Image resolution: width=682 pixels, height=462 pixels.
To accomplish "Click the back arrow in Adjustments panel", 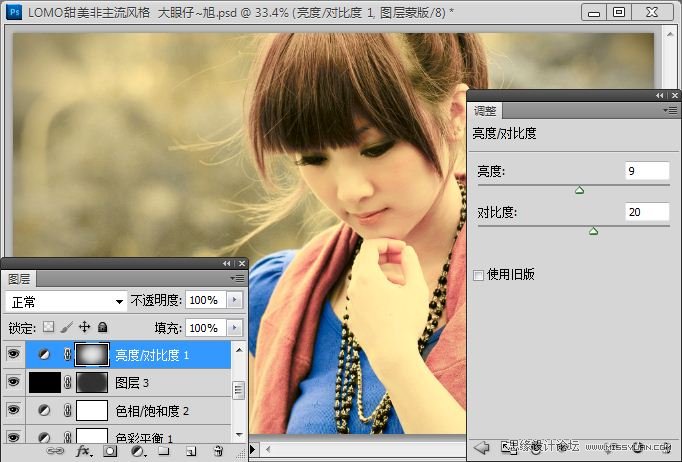I will click(x=481, y=447).
